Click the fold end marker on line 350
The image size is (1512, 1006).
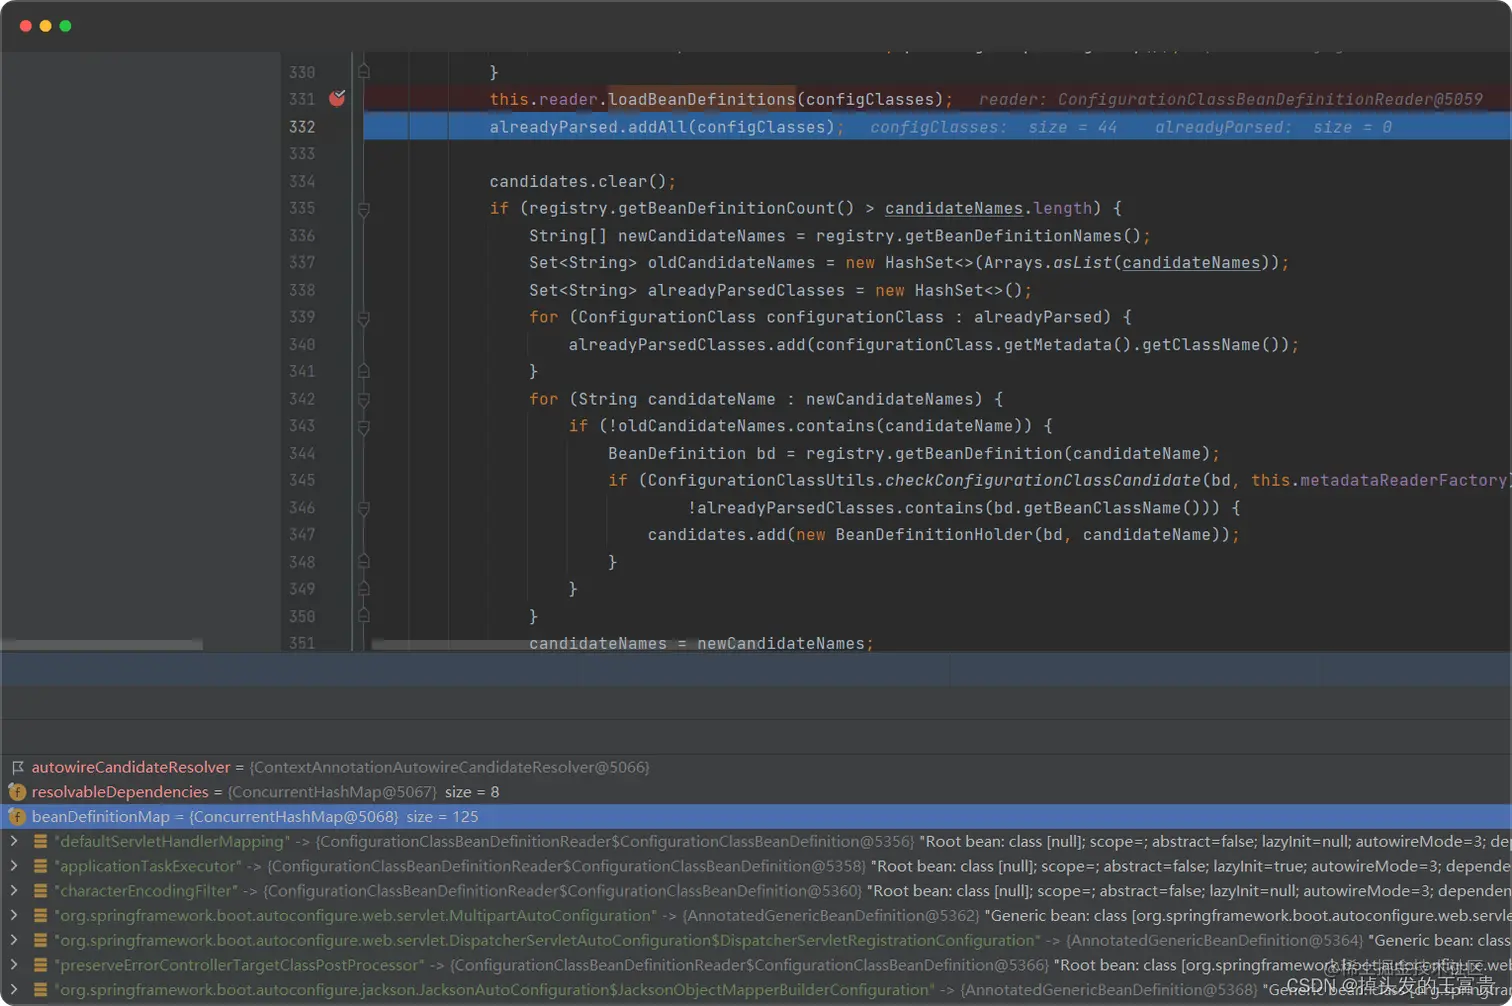coord(364,616)
